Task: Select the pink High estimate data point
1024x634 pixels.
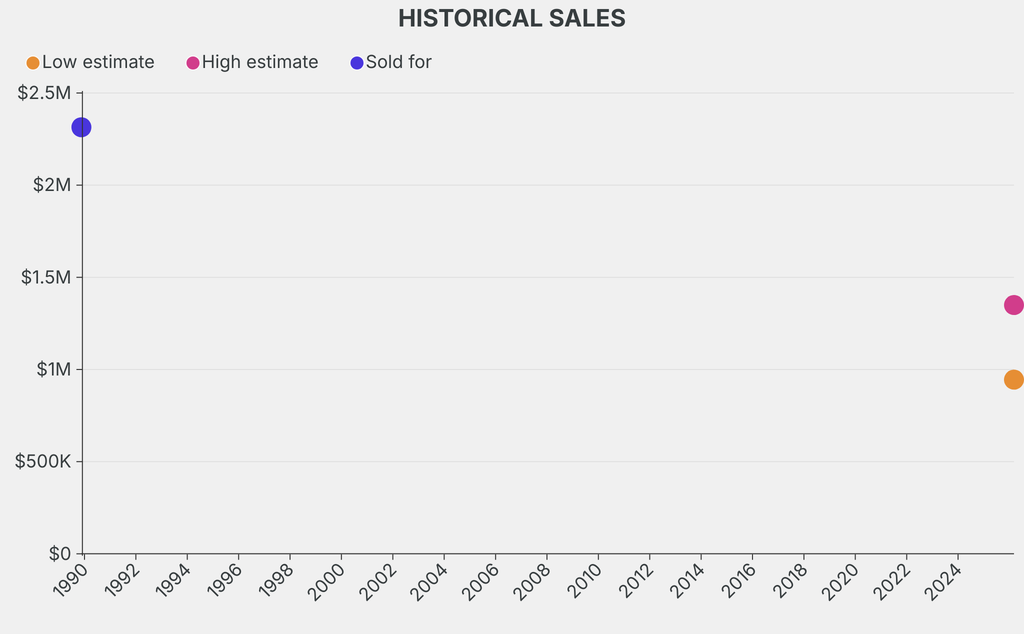Action: 1013,305
